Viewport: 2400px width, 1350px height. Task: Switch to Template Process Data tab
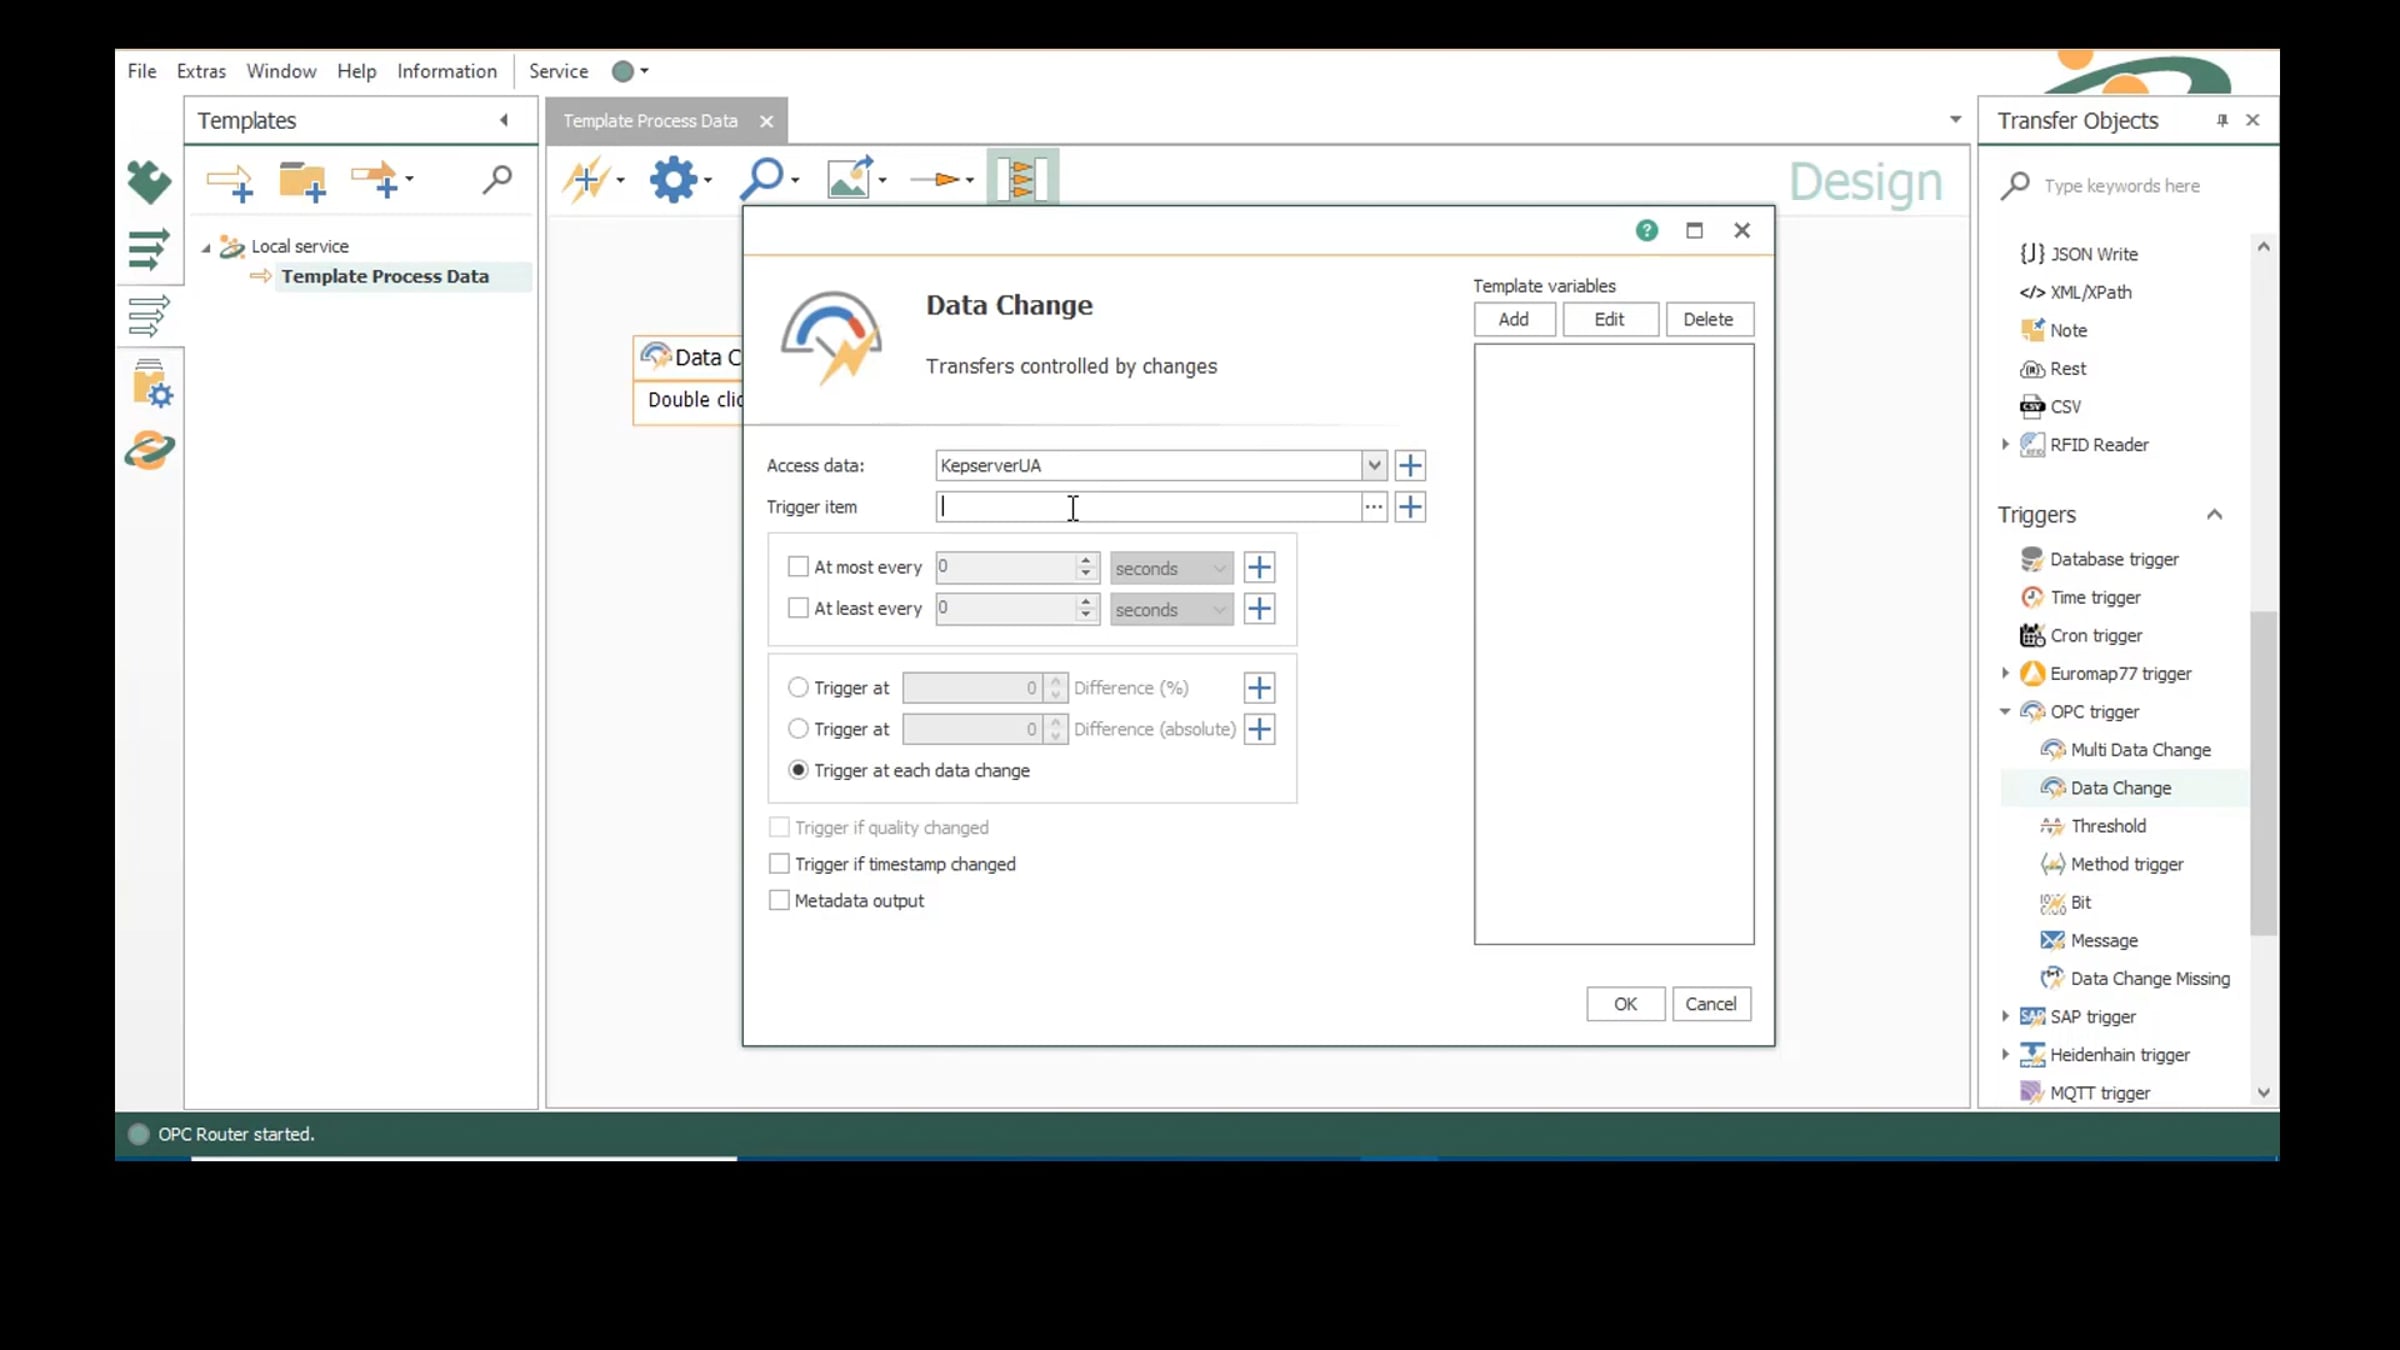click(x=650, y=121)
